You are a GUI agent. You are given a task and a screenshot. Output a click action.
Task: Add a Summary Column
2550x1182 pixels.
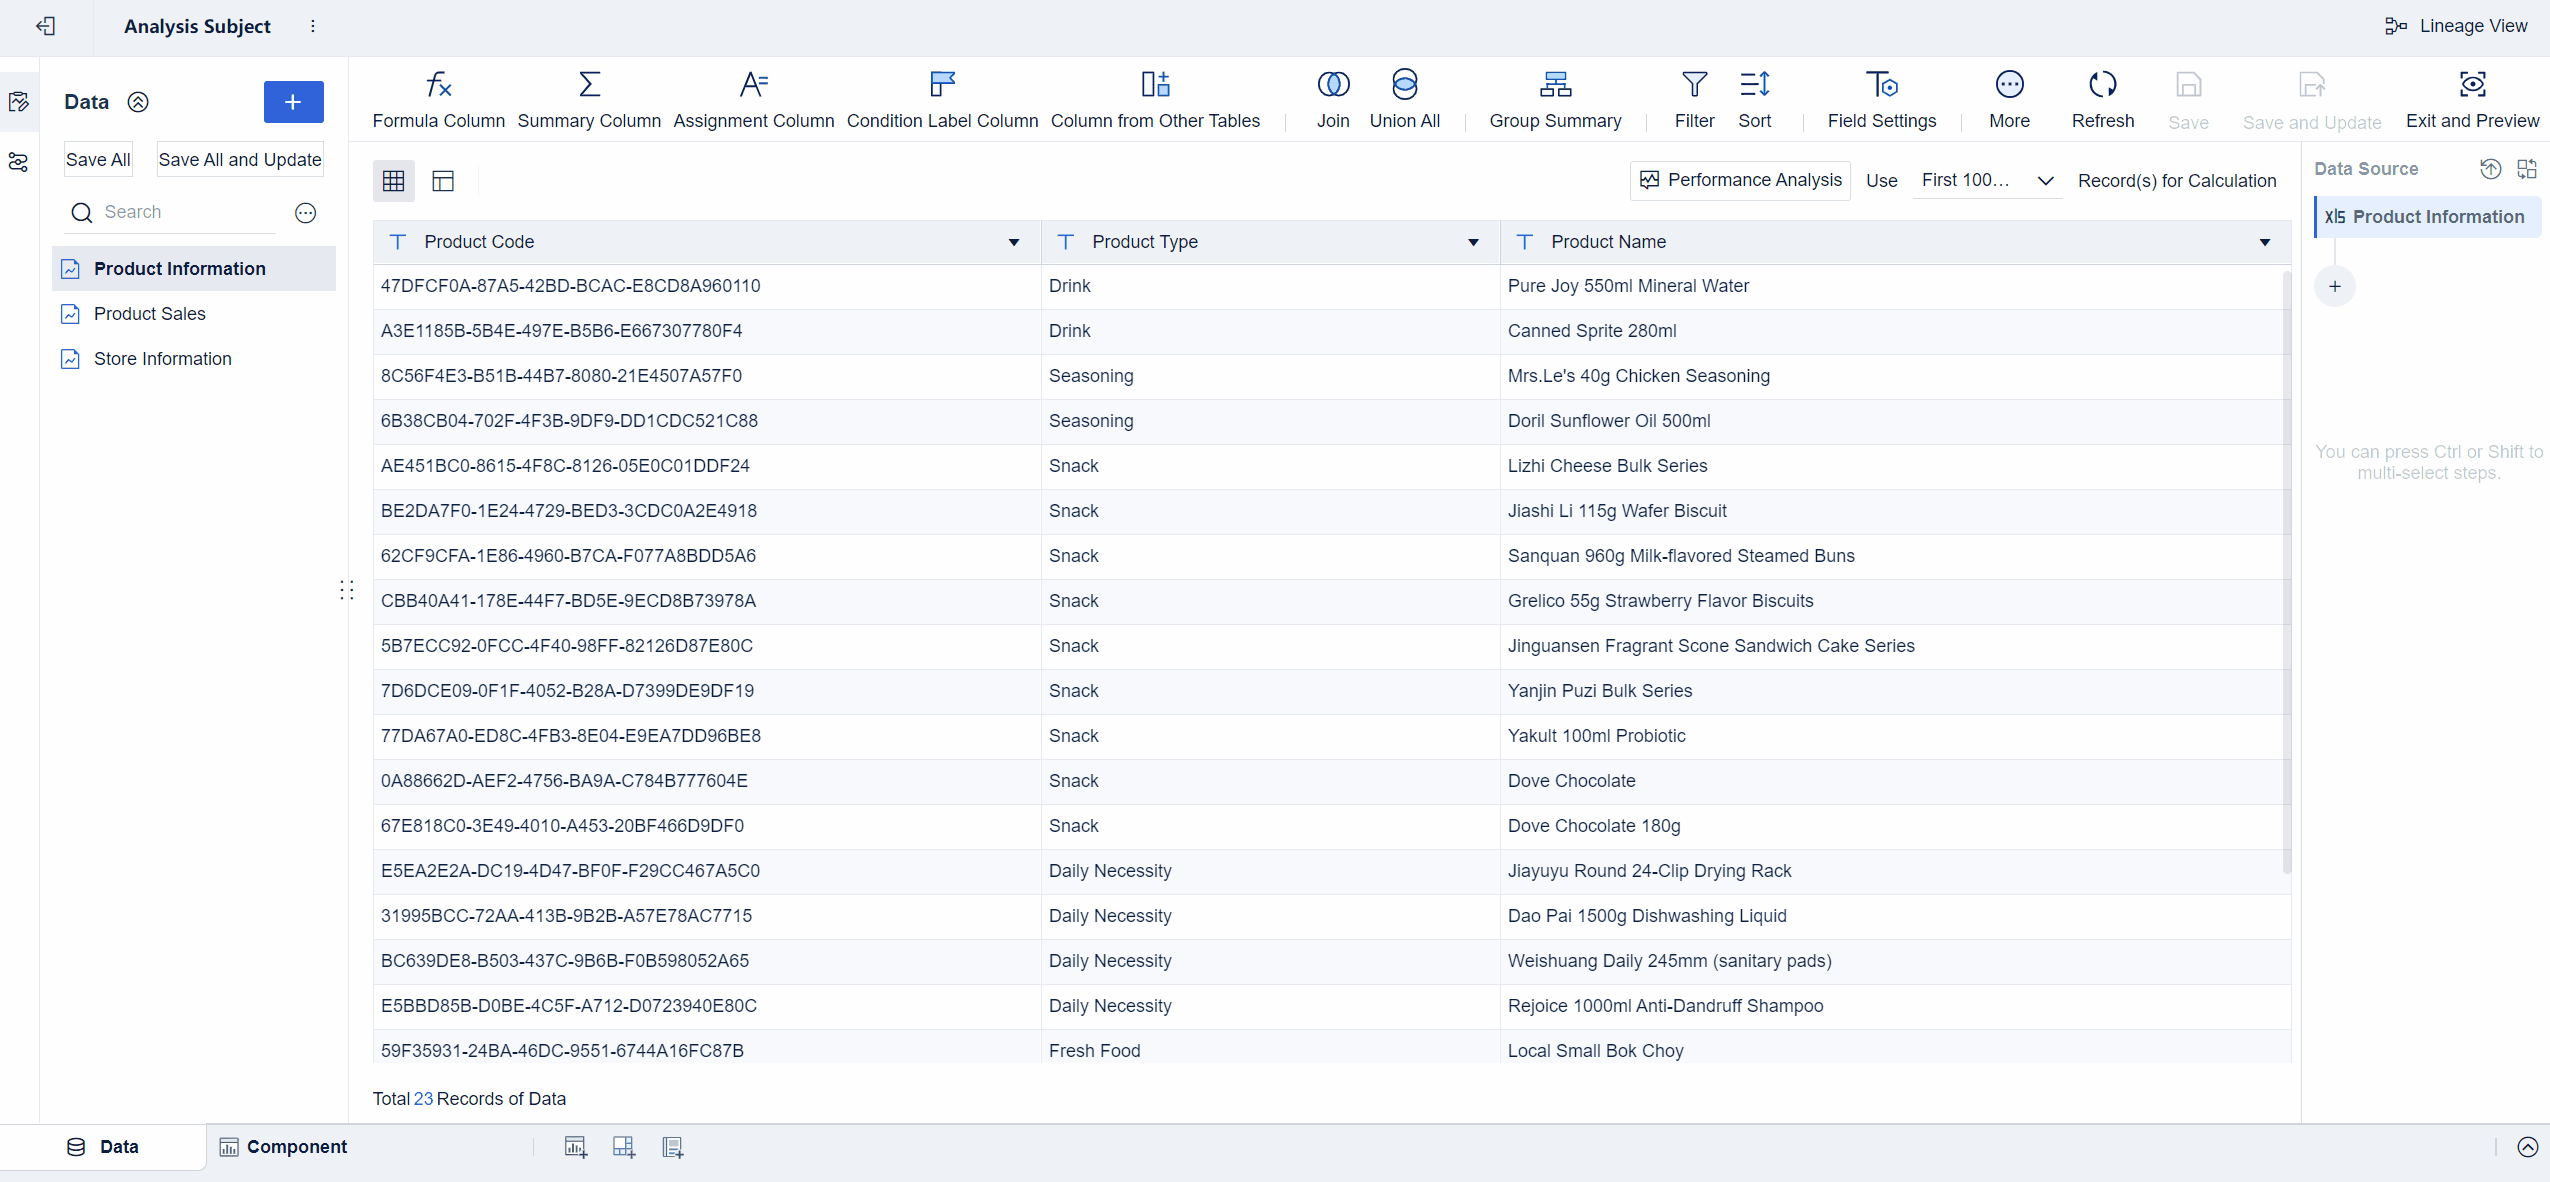click(589, 100)
